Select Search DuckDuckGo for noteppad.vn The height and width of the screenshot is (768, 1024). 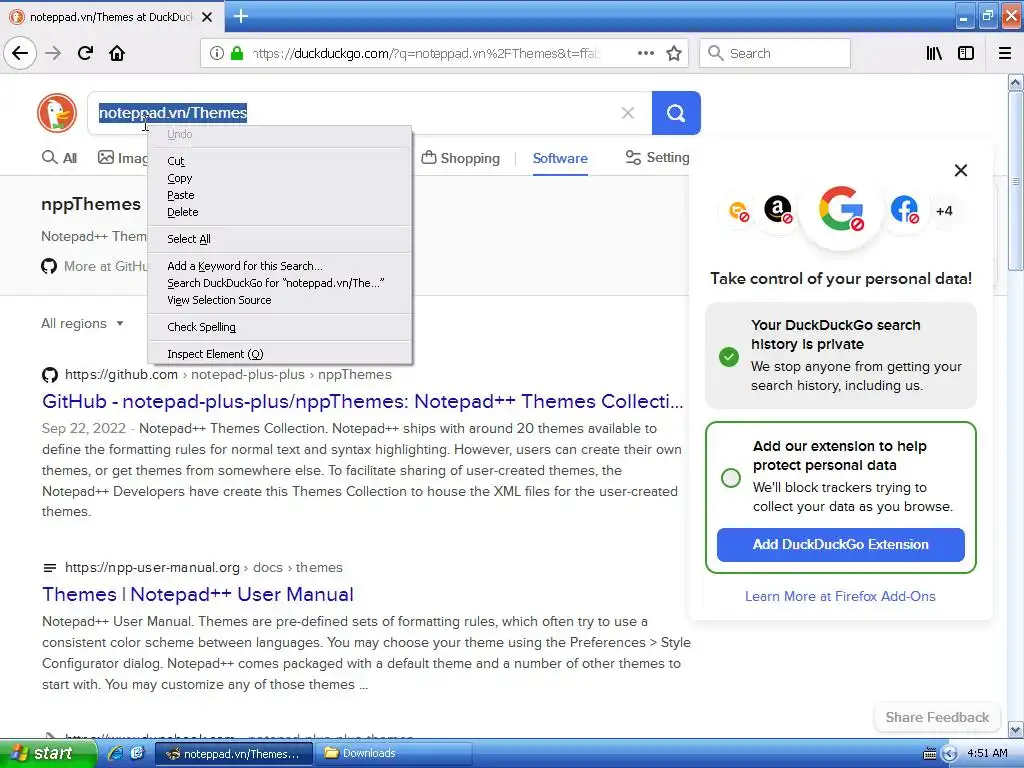(280, 283)
